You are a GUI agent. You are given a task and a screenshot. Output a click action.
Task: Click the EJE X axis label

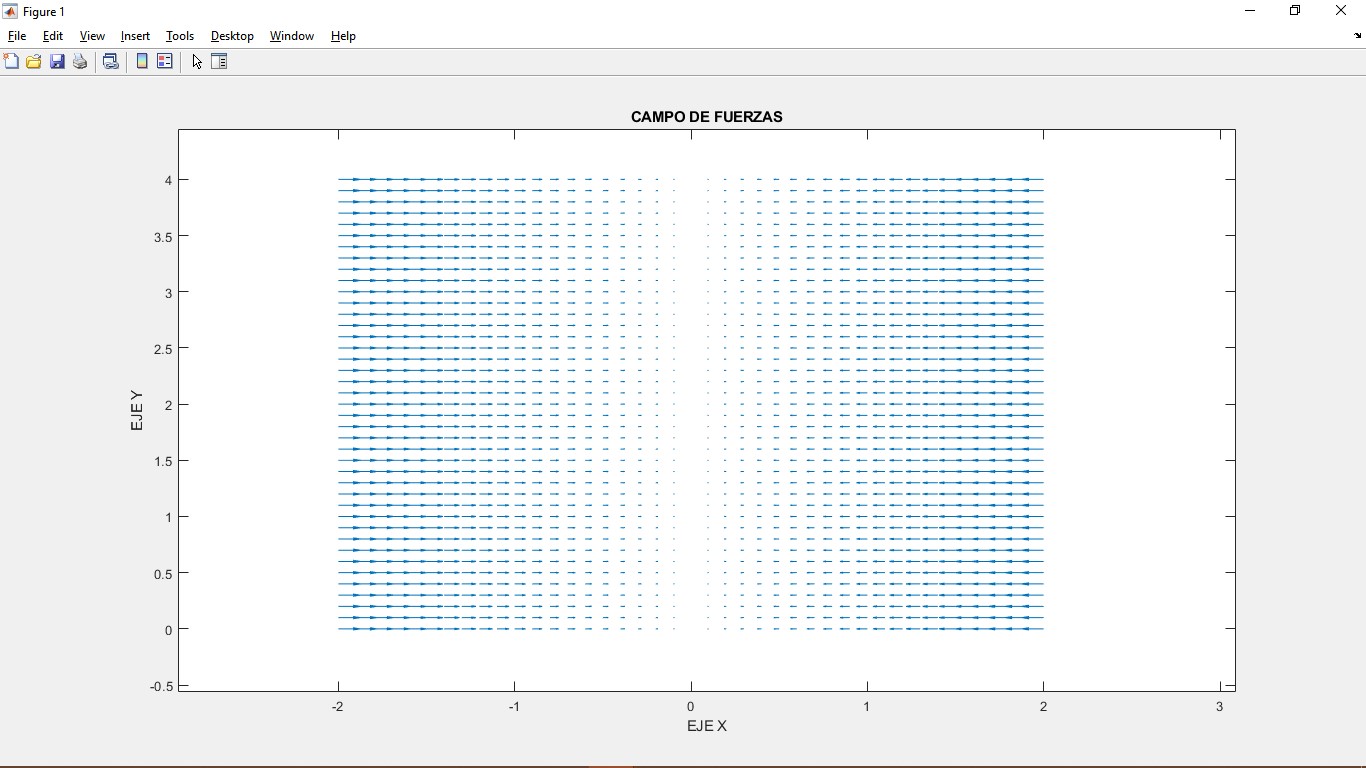point(706,726)
